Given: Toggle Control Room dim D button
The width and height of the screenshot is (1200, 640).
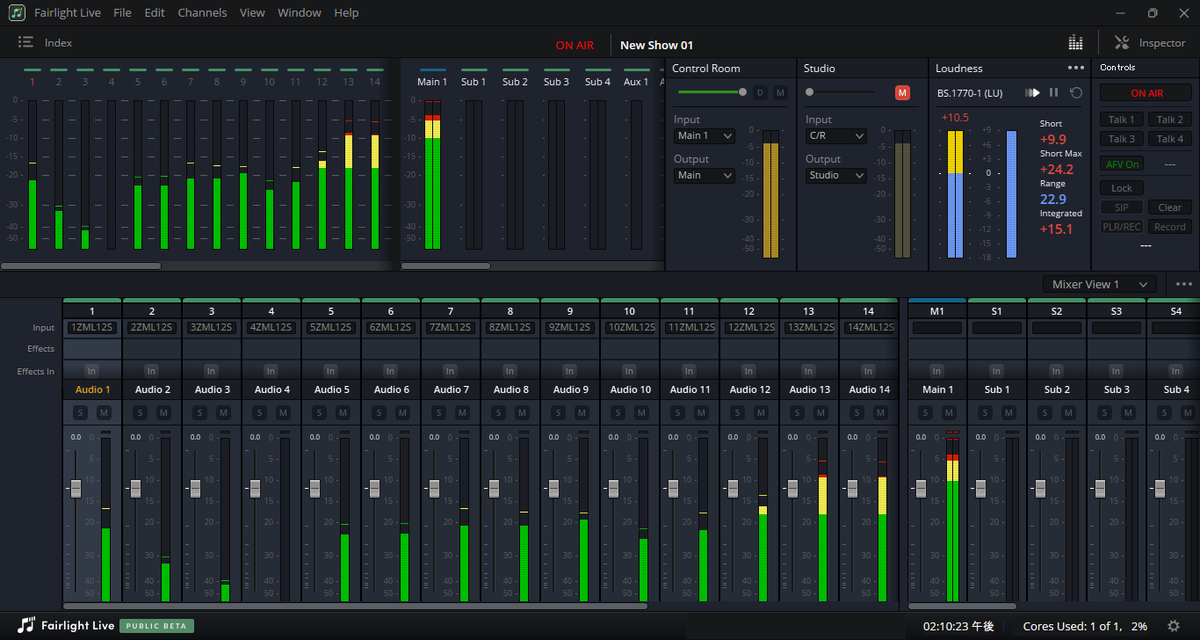Looking at the screenshot, I should 760,93.
